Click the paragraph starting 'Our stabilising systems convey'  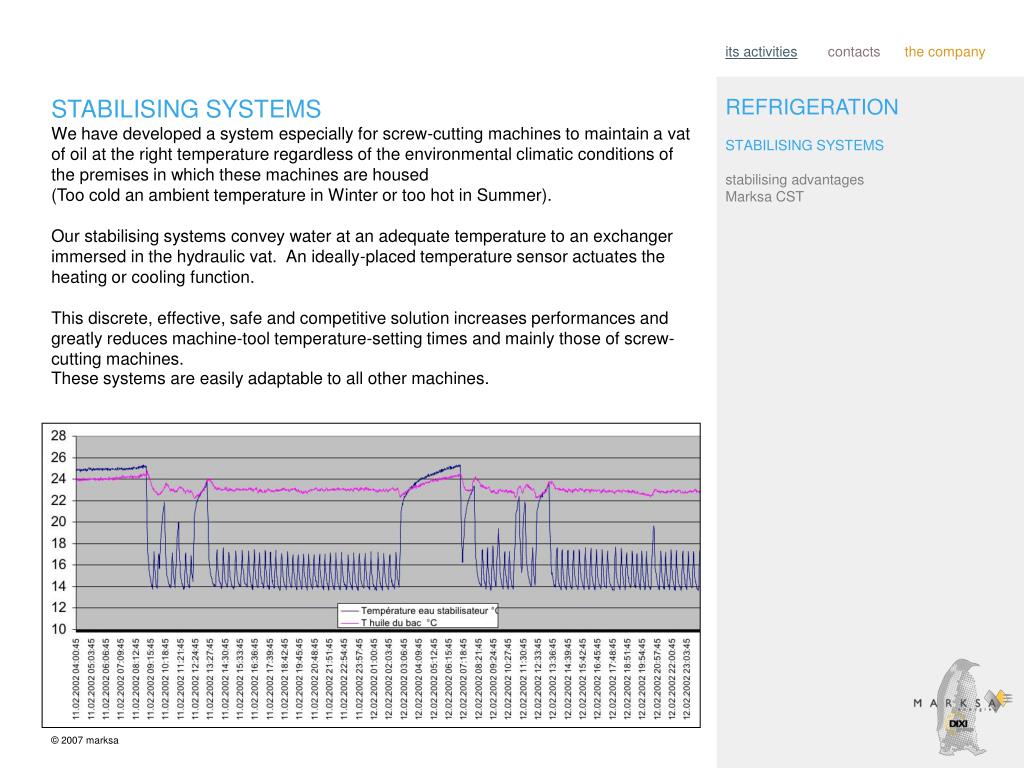[x=362, y=257]
